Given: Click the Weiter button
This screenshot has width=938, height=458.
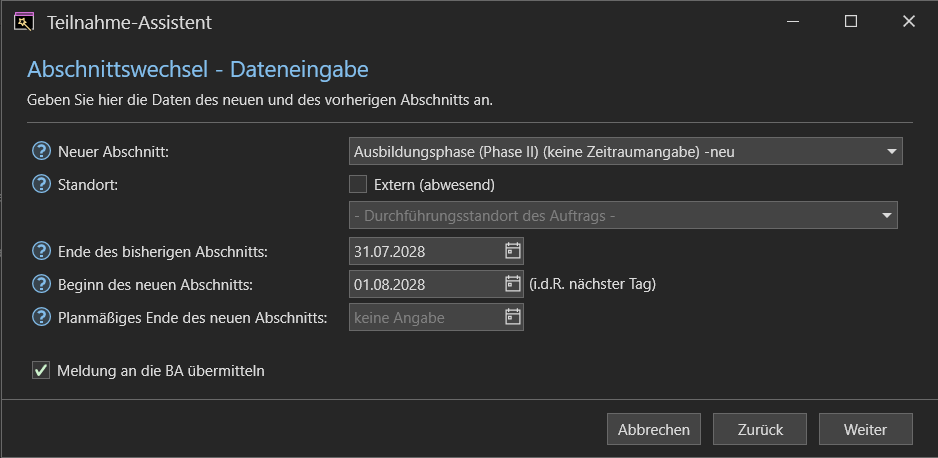Looking at the screenshot, I should tap(866, 429).
